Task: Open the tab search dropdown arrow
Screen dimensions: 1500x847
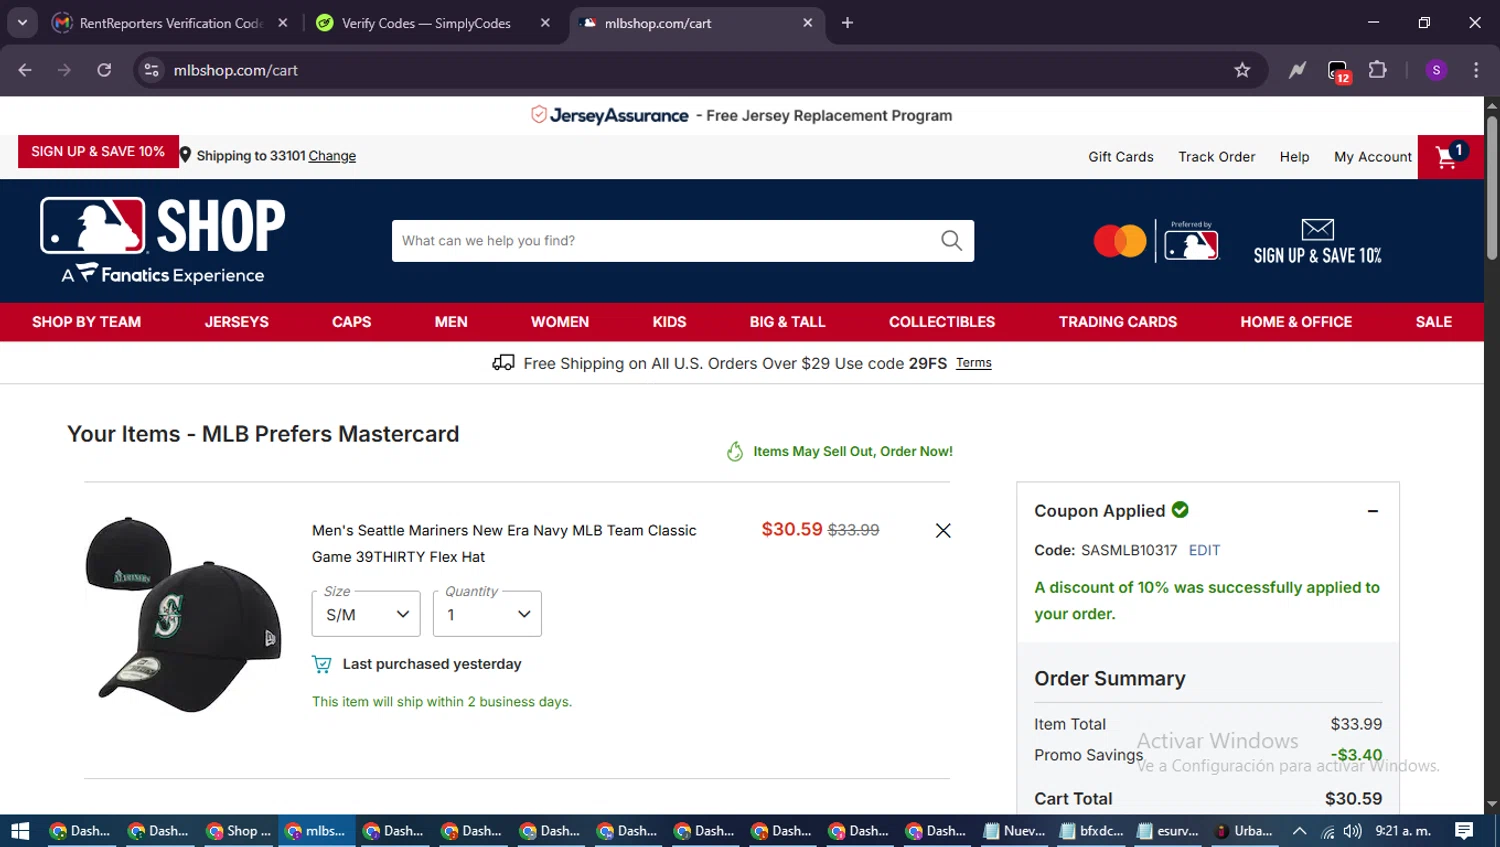Action: (22, 23)
